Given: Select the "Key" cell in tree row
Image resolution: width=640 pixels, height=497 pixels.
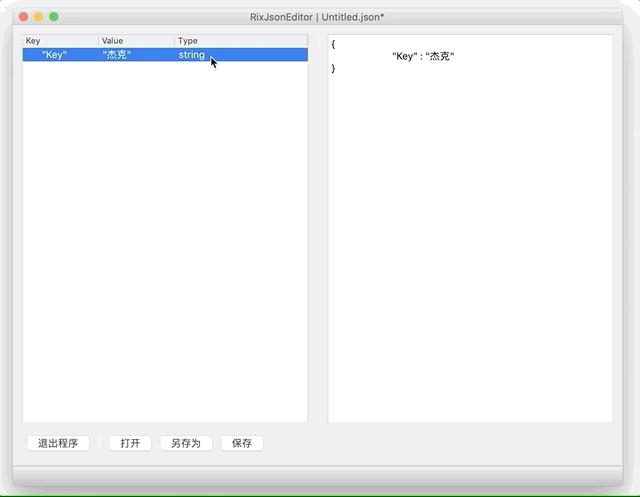Looking at the screenshot, I should tap(54, 55).
